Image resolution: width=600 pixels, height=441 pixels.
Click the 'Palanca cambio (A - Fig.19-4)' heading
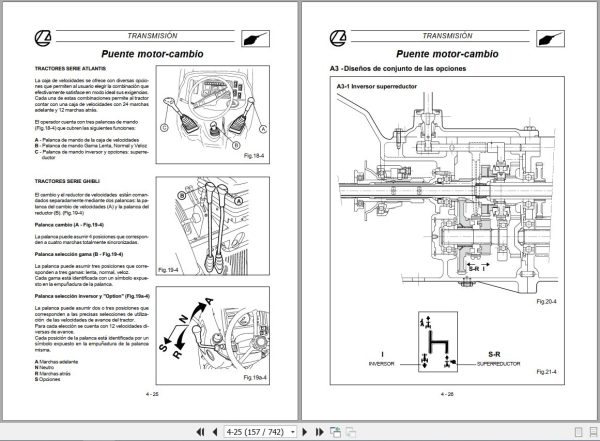point(69,225)
